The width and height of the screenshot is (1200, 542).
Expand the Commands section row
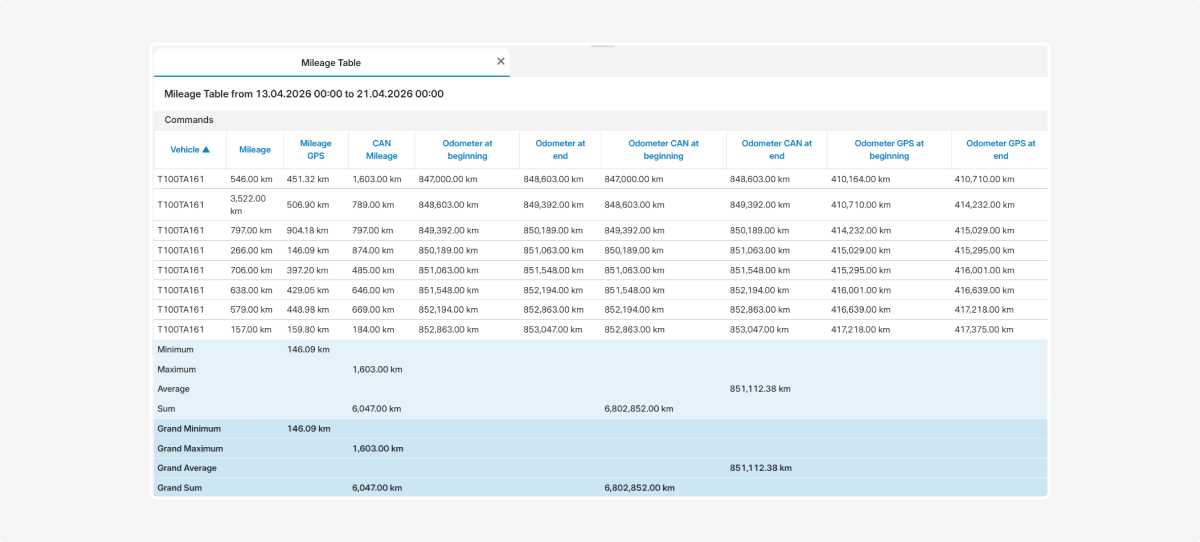pos(189,120)
